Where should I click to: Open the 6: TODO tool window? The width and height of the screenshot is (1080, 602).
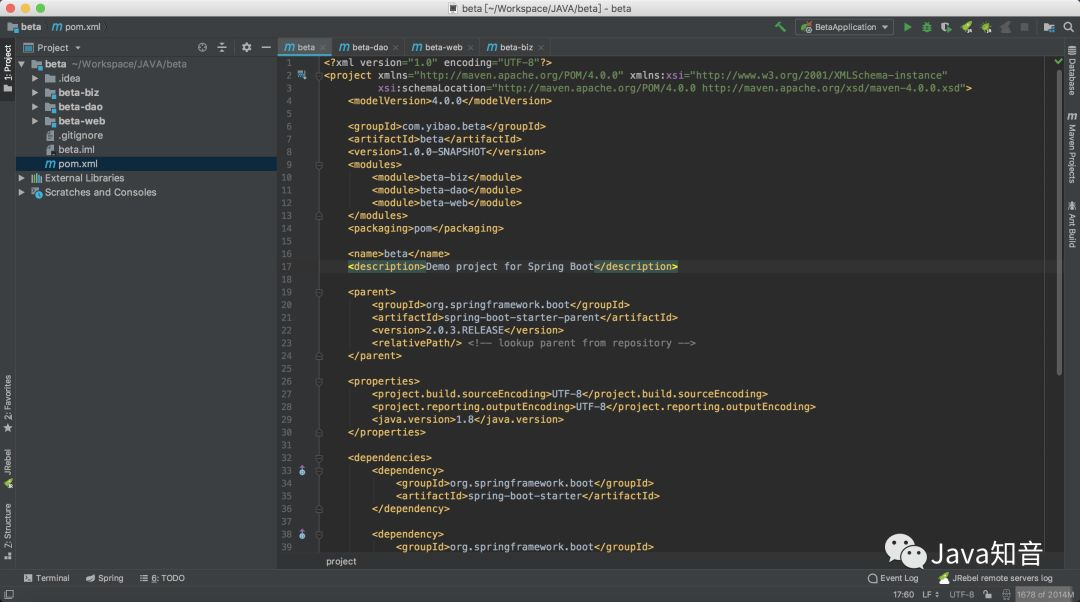point(162,578)
